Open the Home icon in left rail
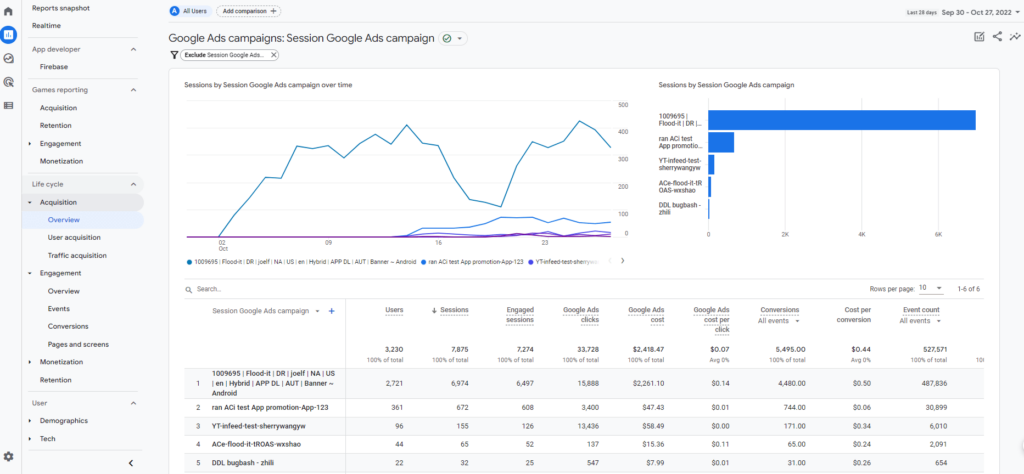Viewport: 1024px width, 474px height. (8, 11)
